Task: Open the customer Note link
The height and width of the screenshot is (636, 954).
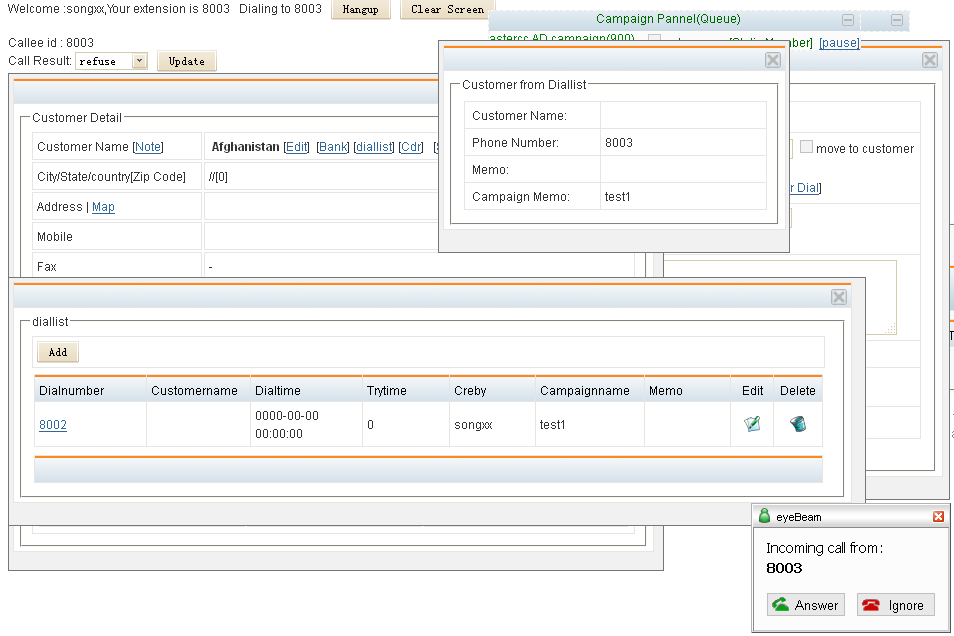Action: pos(148,147)
